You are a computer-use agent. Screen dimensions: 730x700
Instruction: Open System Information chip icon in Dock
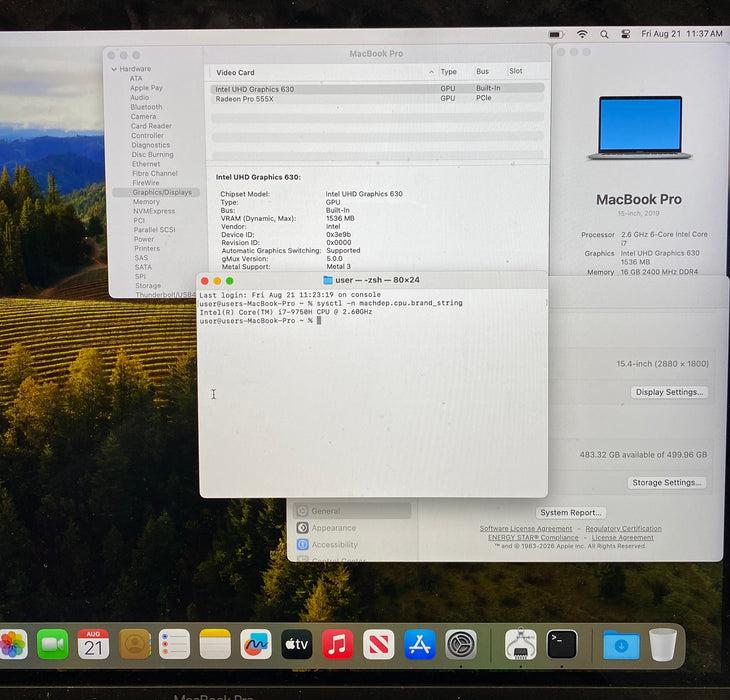click(x=520, y=644)
